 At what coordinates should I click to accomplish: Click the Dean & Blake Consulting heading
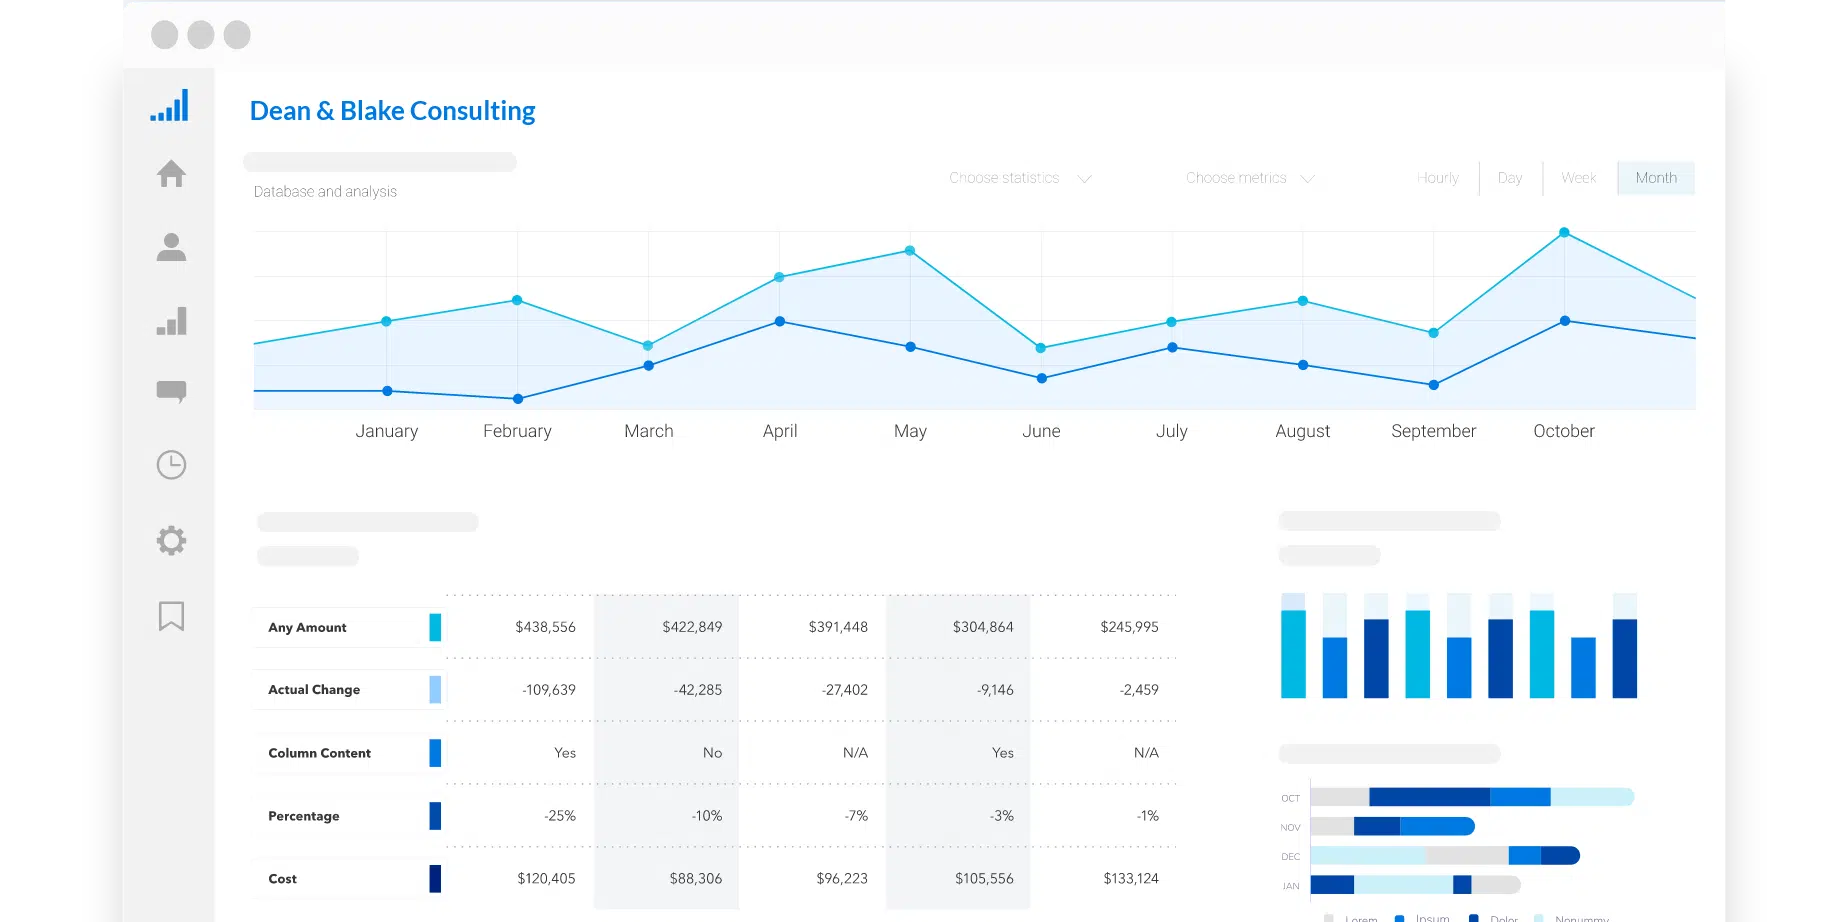click(x=391, y=110)
